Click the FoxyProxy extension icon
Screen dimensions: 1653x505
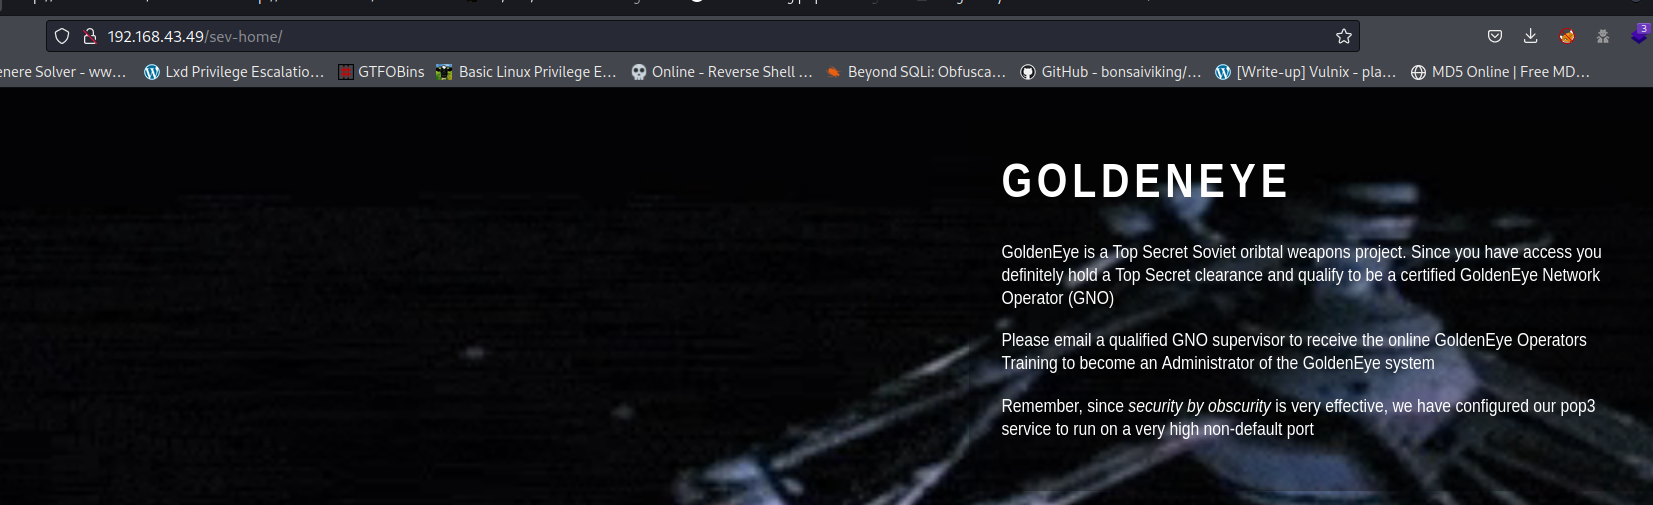[x=1567, y=36]
